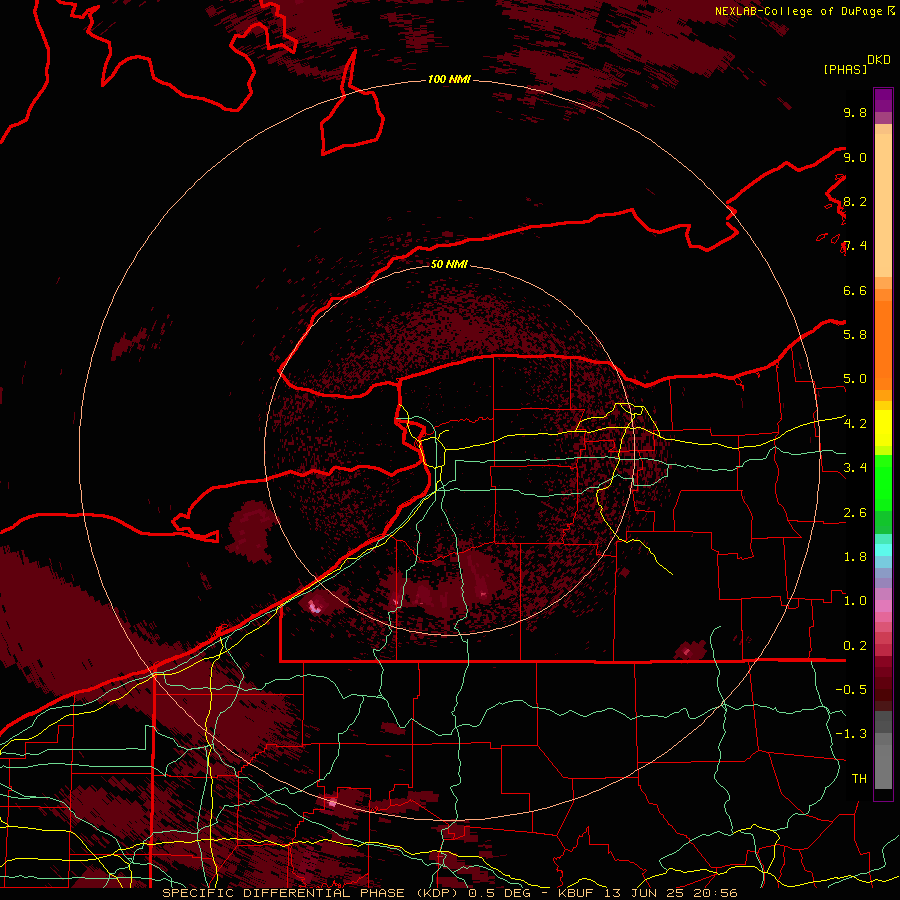This screenshot has height=900, width=900.
Task: Click the 50 NMI range ring label
Action: pyautogui.click(x=449, y=264)
